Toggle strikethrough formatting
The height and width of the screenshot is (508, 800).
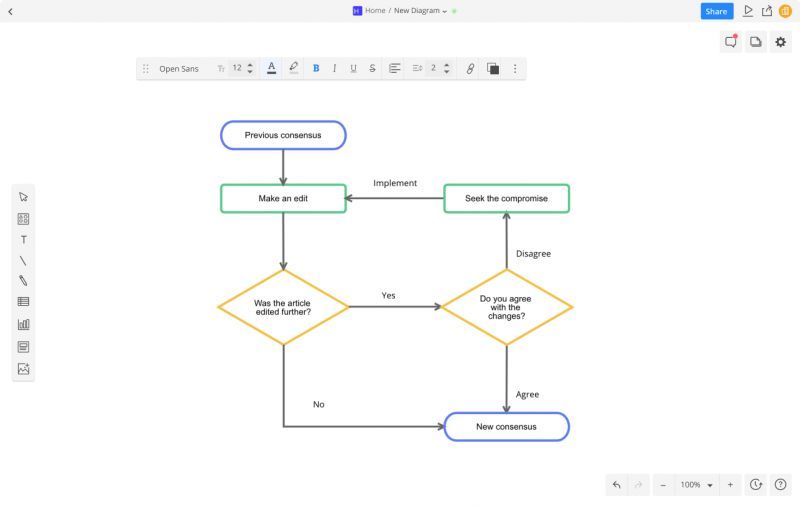tap(372, 68)
